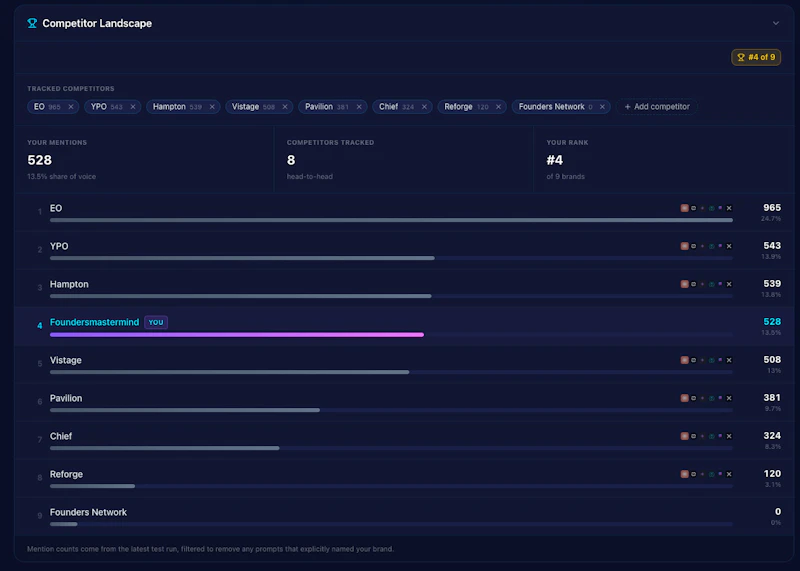Click the teal circle icon in EO row

(x=711, y=208)
